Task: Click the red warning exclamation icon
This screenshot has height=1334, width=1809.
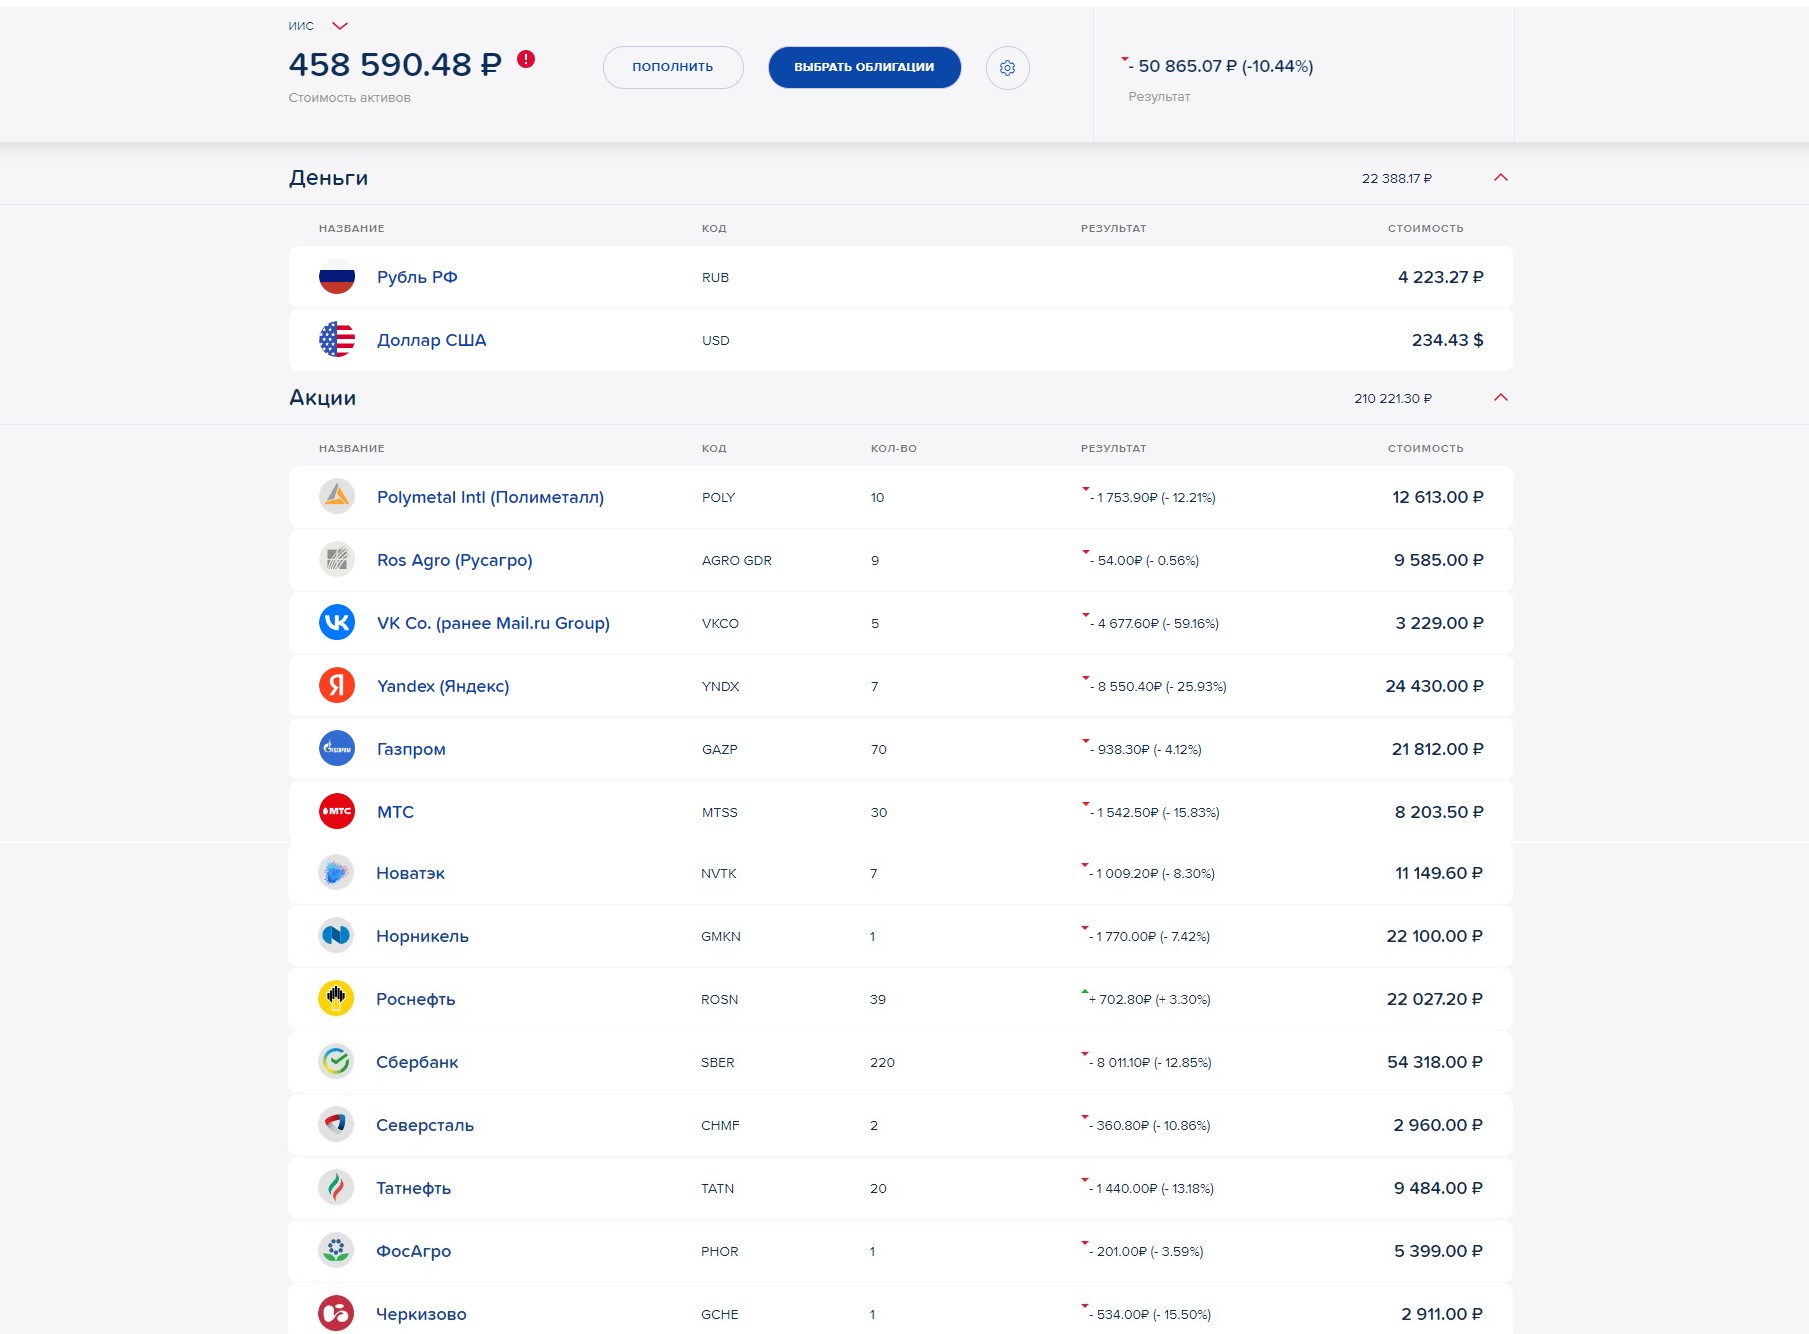Action: tap(526, 59)
